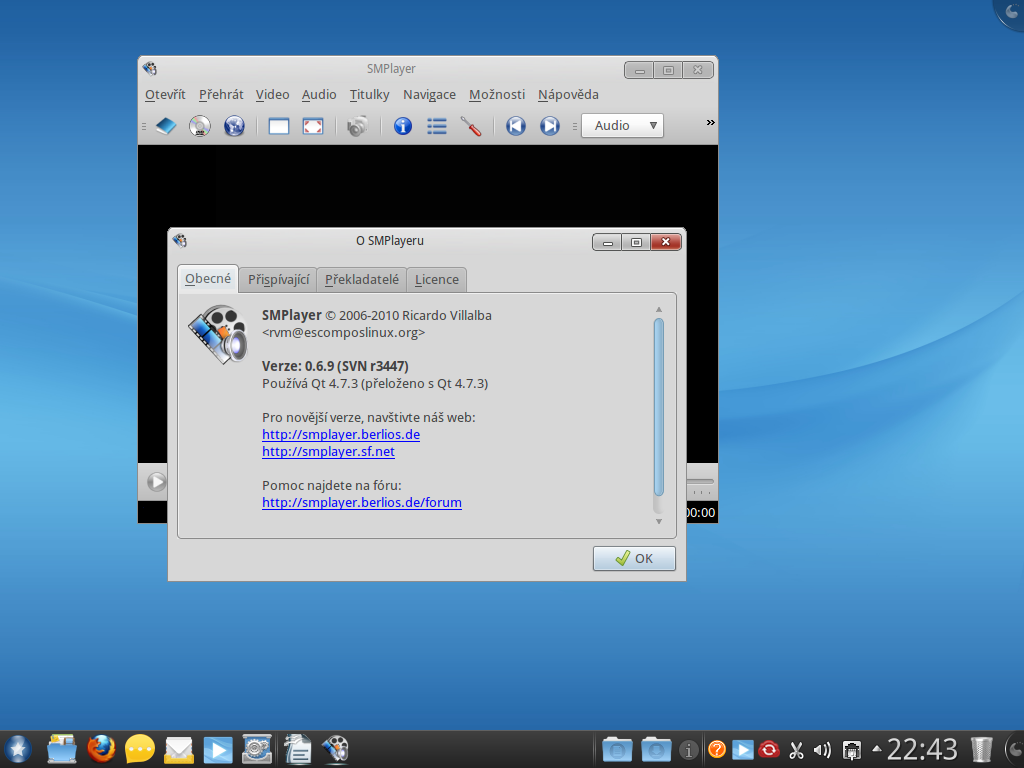Click the play button in SMPlayer window
Screen dimensions: 1024x768
[x=156, y=482]
